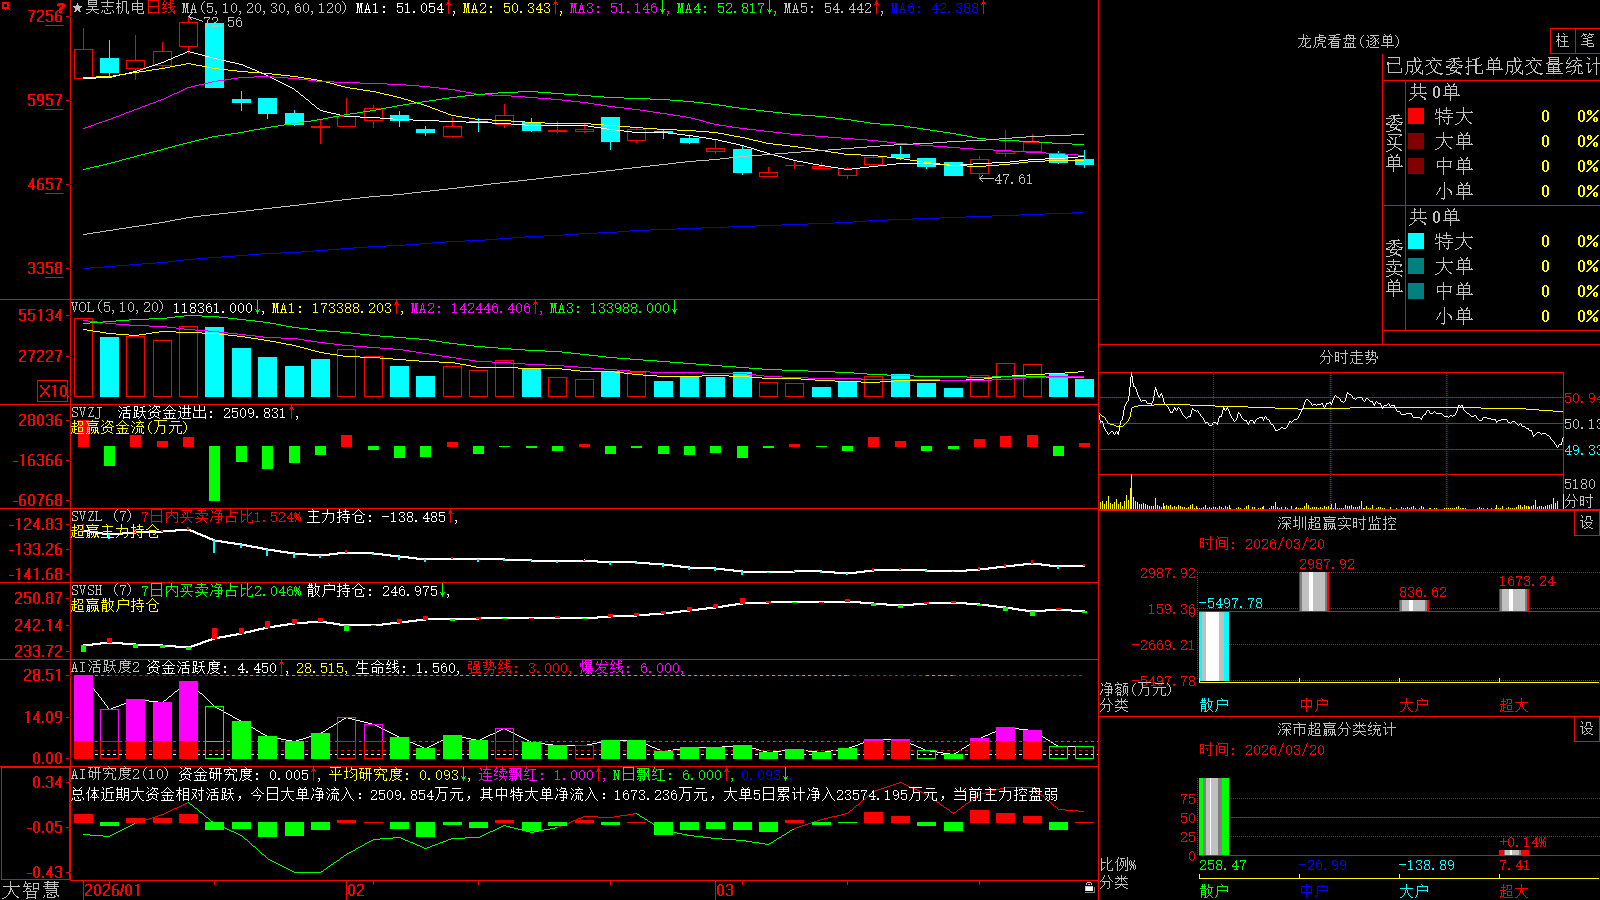
Task: Click the 散户 bar in 深圳超赢实时监控
Action: 1214,646
